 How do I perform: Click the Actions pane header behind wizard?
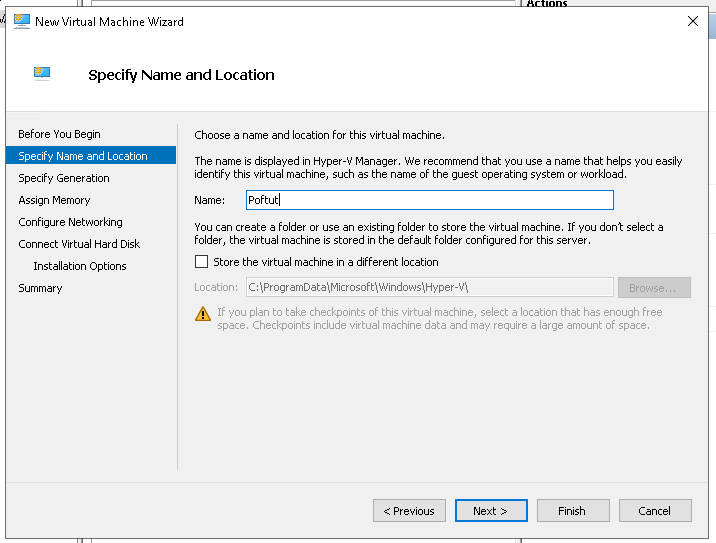point(547,4)
